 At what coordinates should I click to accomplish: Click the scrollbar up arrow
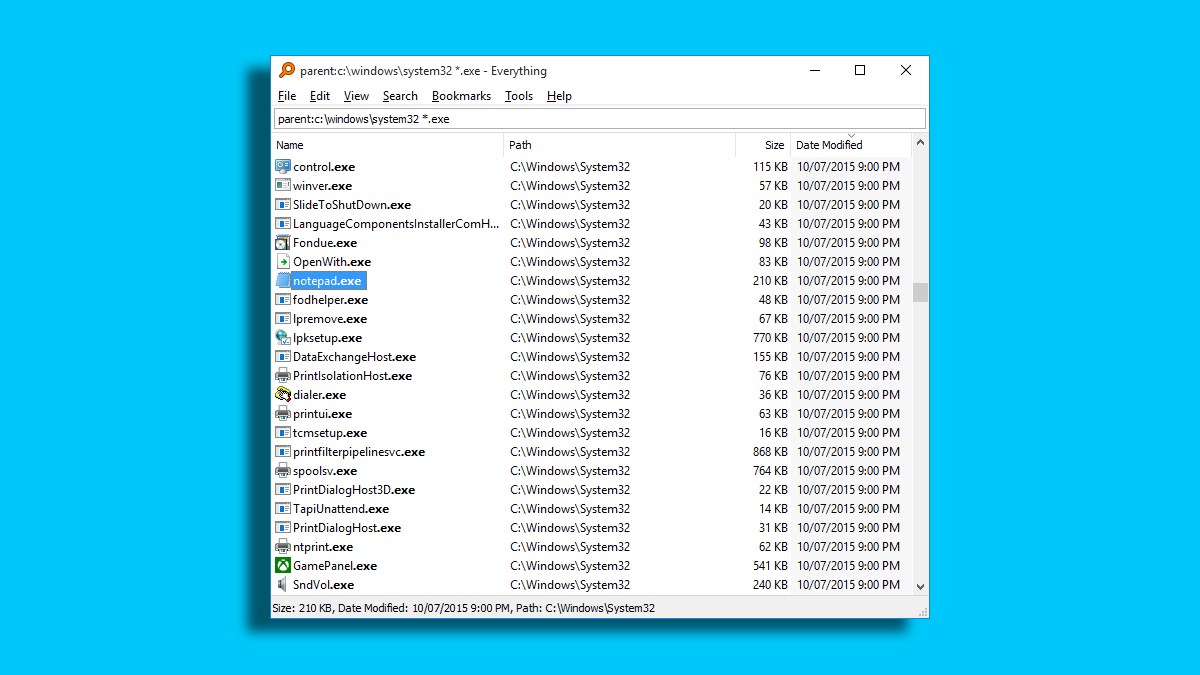pyautogui.click(x=920, y=143)
